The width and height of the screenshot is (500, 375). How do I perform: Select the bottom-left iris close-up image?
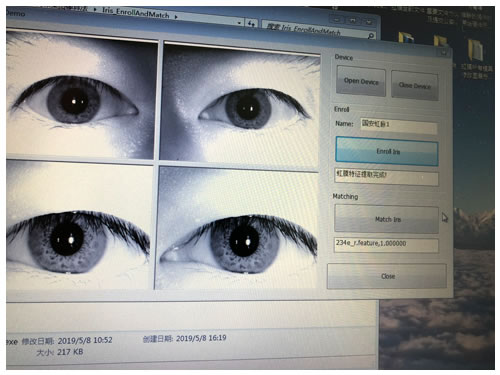point(79,225)
